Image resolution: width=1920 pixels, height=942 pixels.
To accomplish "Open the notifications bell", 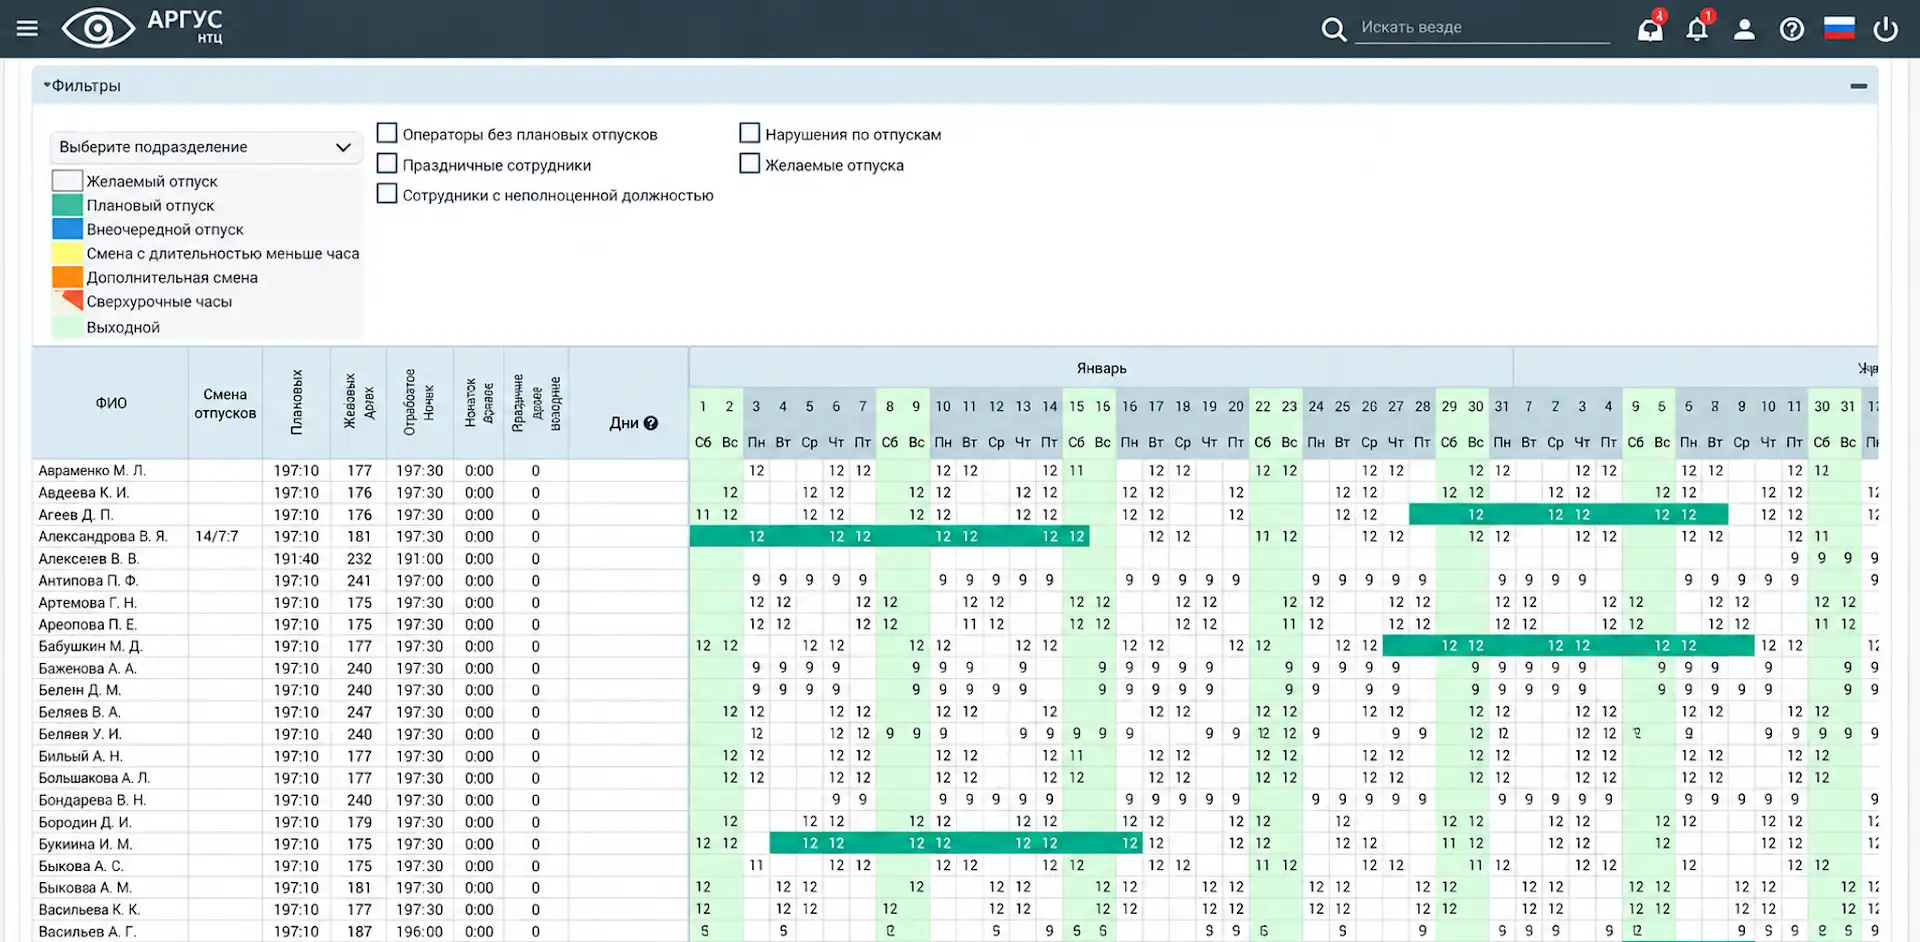I will coord(1698,28).
